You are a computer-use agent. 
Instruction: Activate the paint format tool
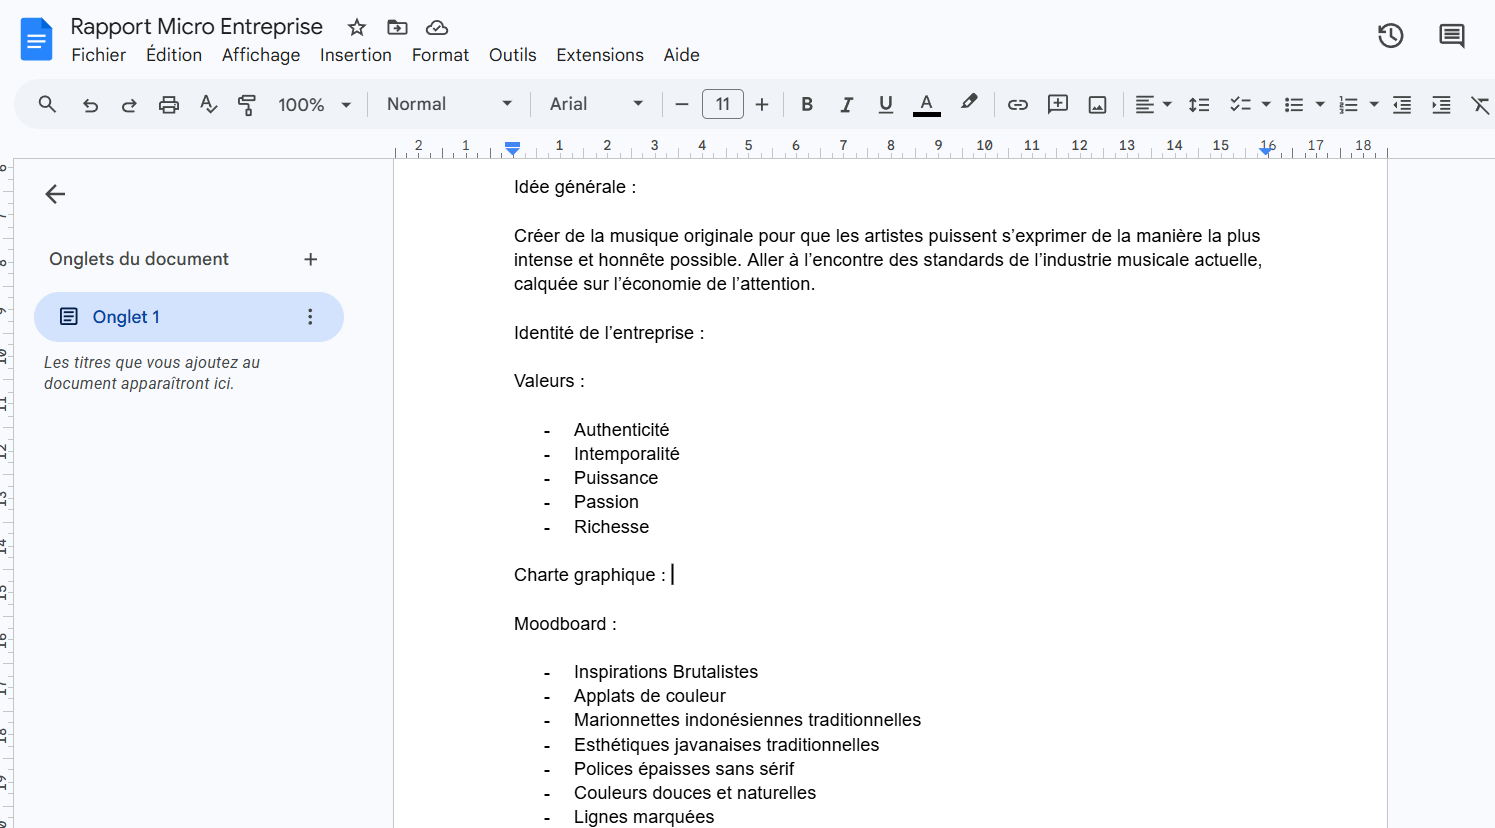(247, 104)
